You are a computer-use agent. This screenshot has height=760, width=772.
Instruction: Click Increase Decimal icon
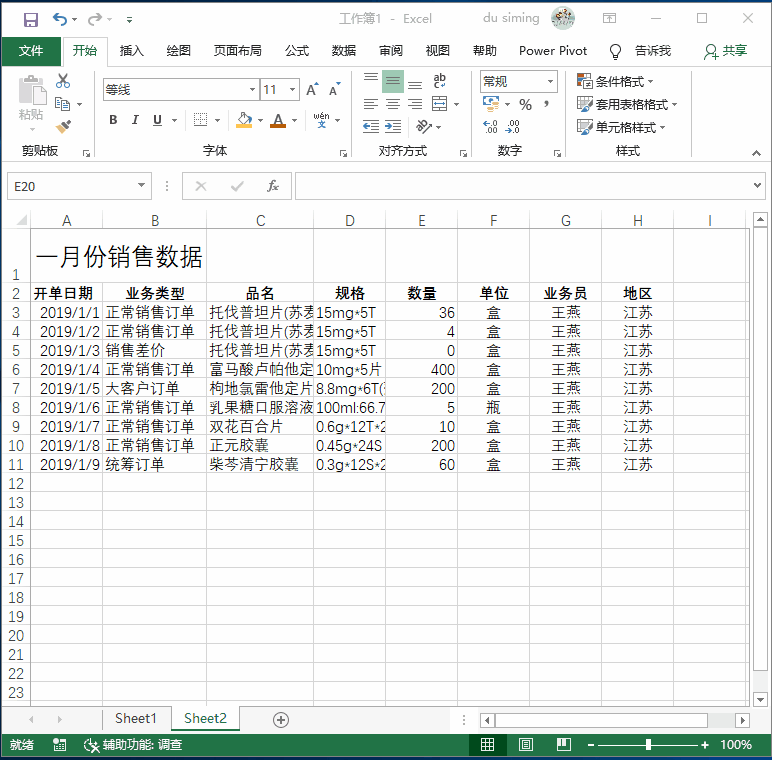click(490, 127)
